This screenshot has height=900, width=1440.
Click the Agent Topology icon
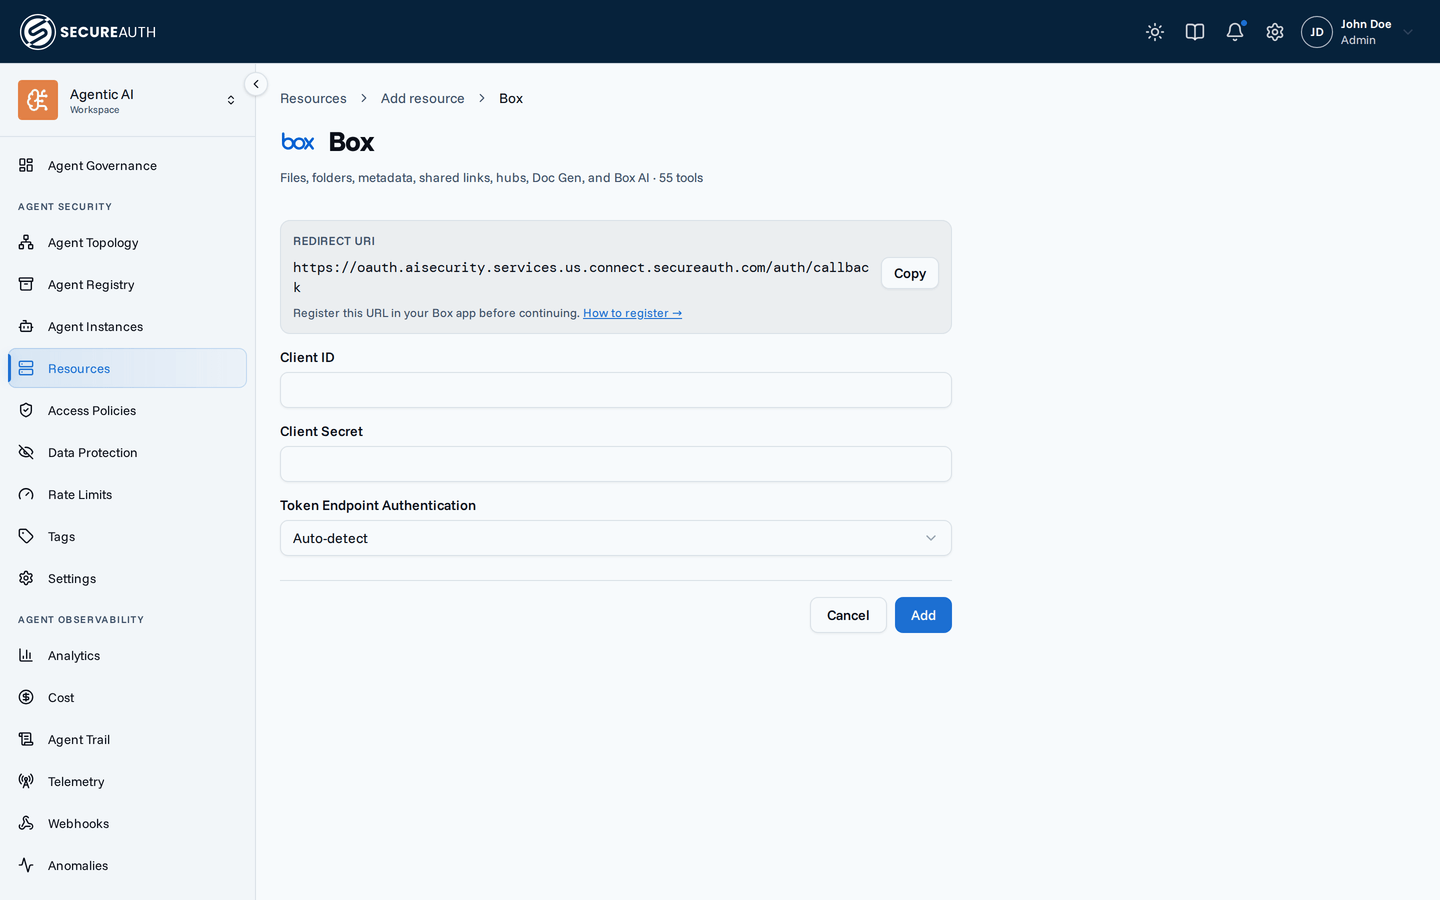point(26,242)
